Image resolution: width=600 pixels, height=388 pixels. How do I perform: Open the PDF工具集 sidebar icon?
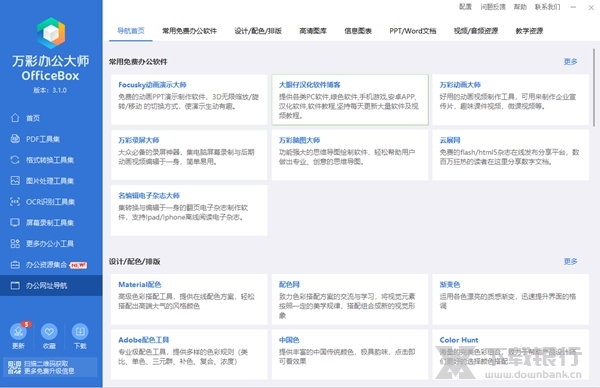15,139
